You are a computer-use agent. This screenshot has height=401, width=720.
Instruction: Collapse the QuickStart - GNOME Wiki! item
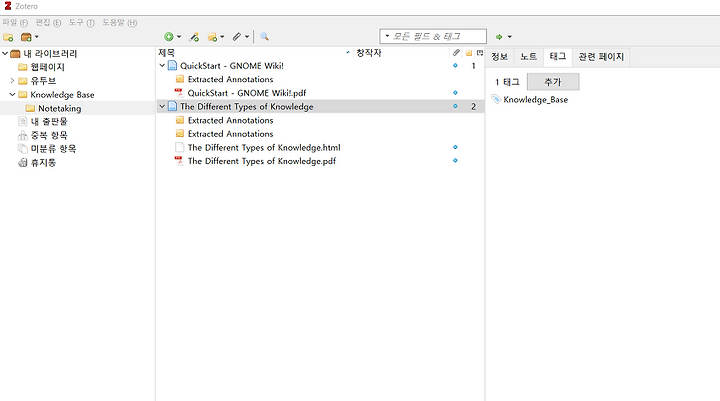[162, 66]
